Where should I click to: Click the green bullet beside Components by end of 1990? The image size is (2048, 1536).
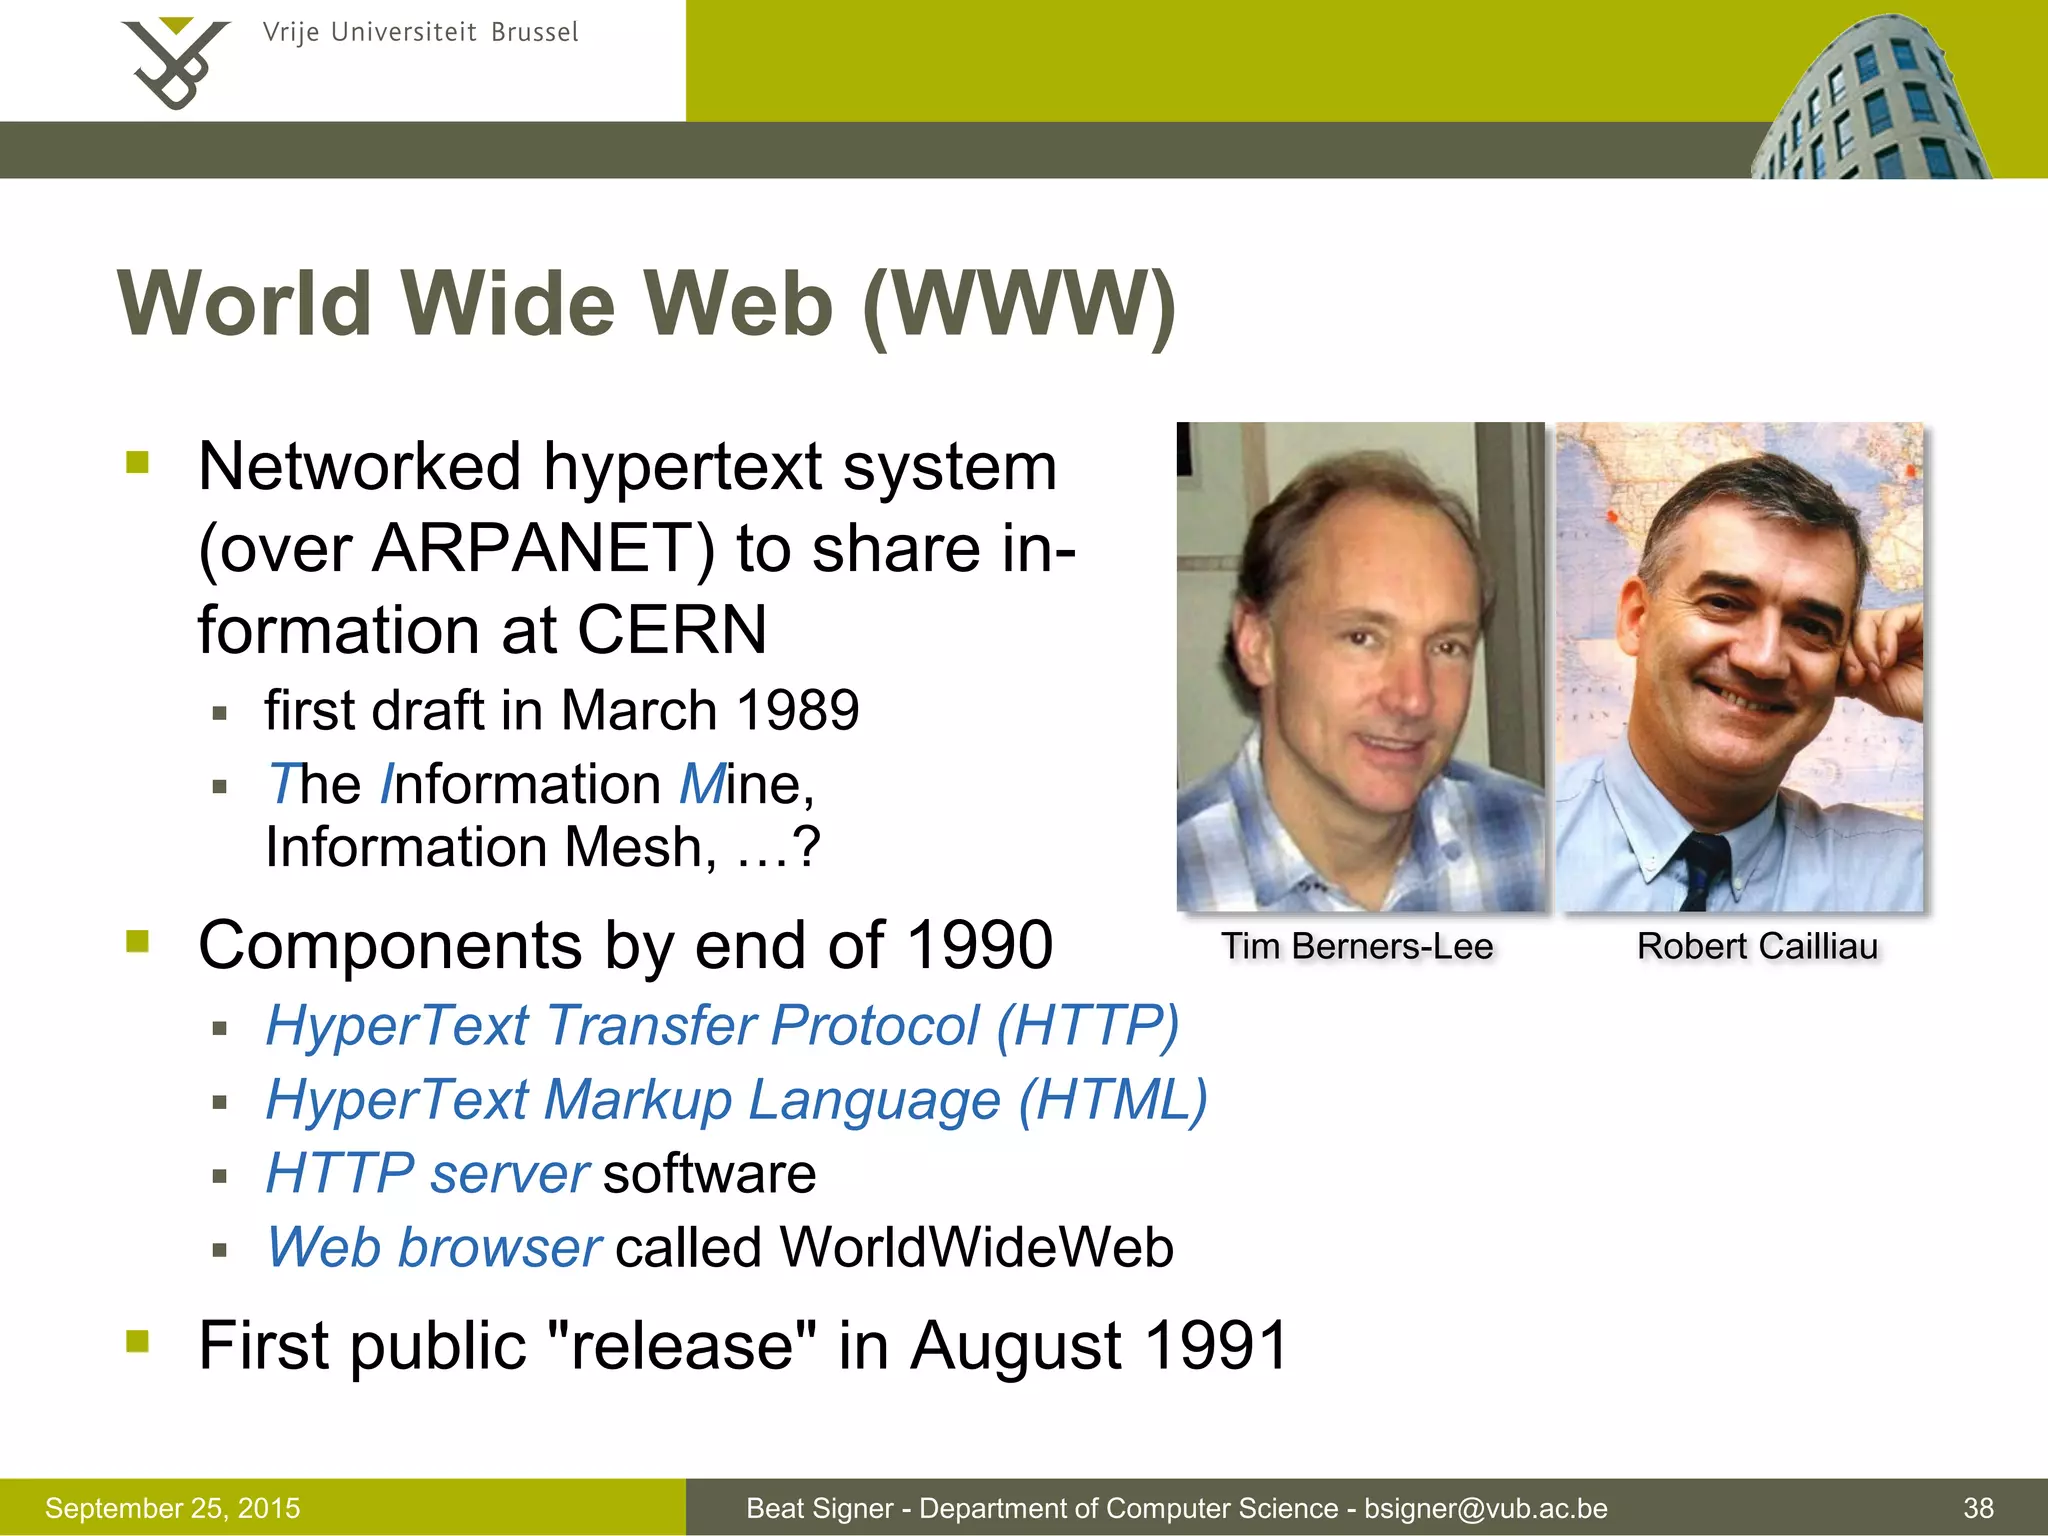138,941
